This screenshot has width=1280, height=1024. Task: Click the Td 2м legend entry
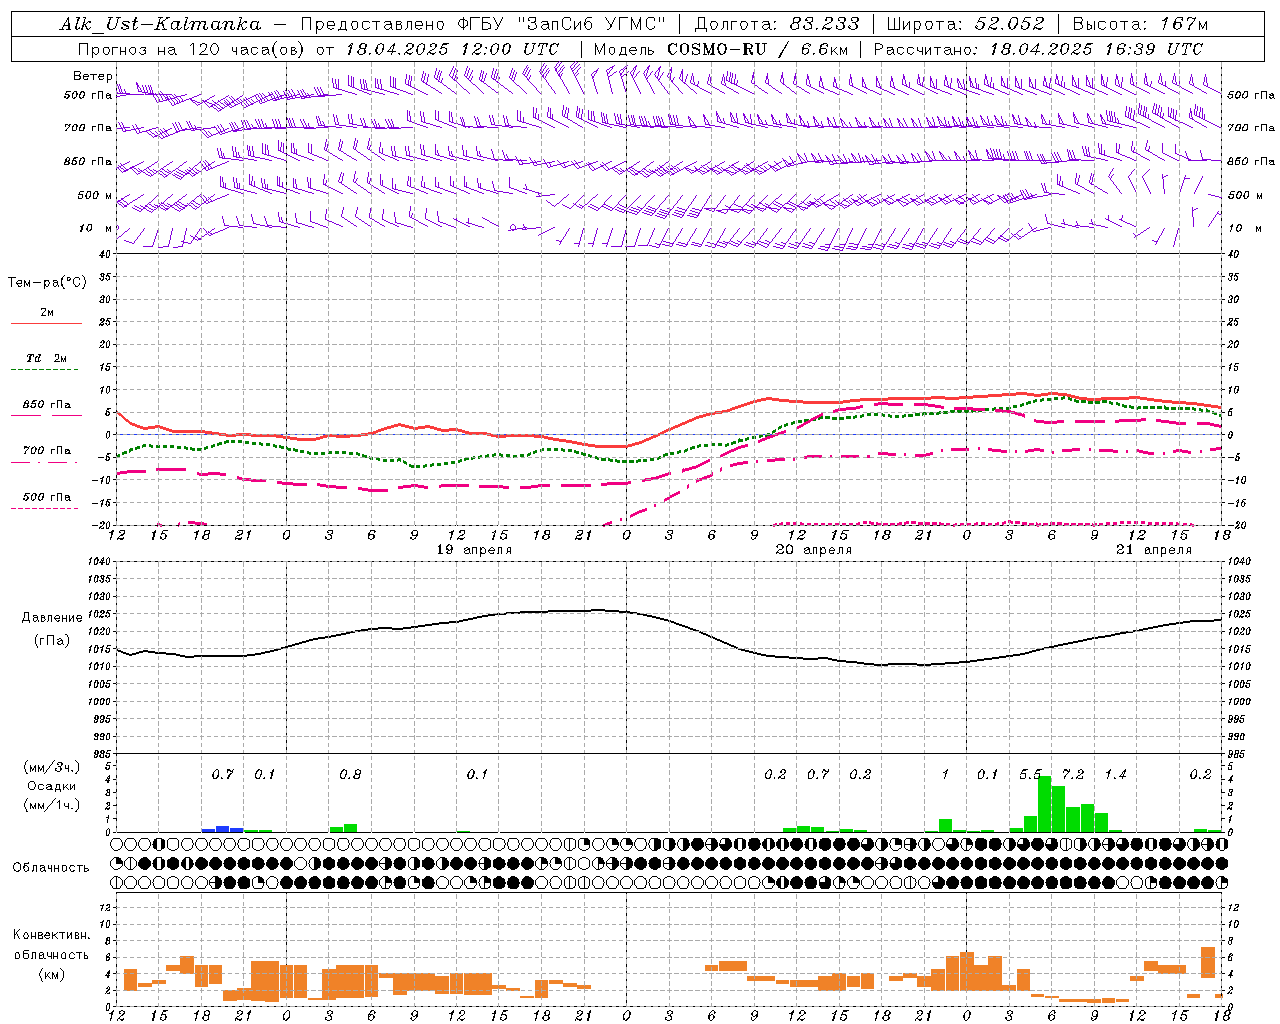[47, 358]
